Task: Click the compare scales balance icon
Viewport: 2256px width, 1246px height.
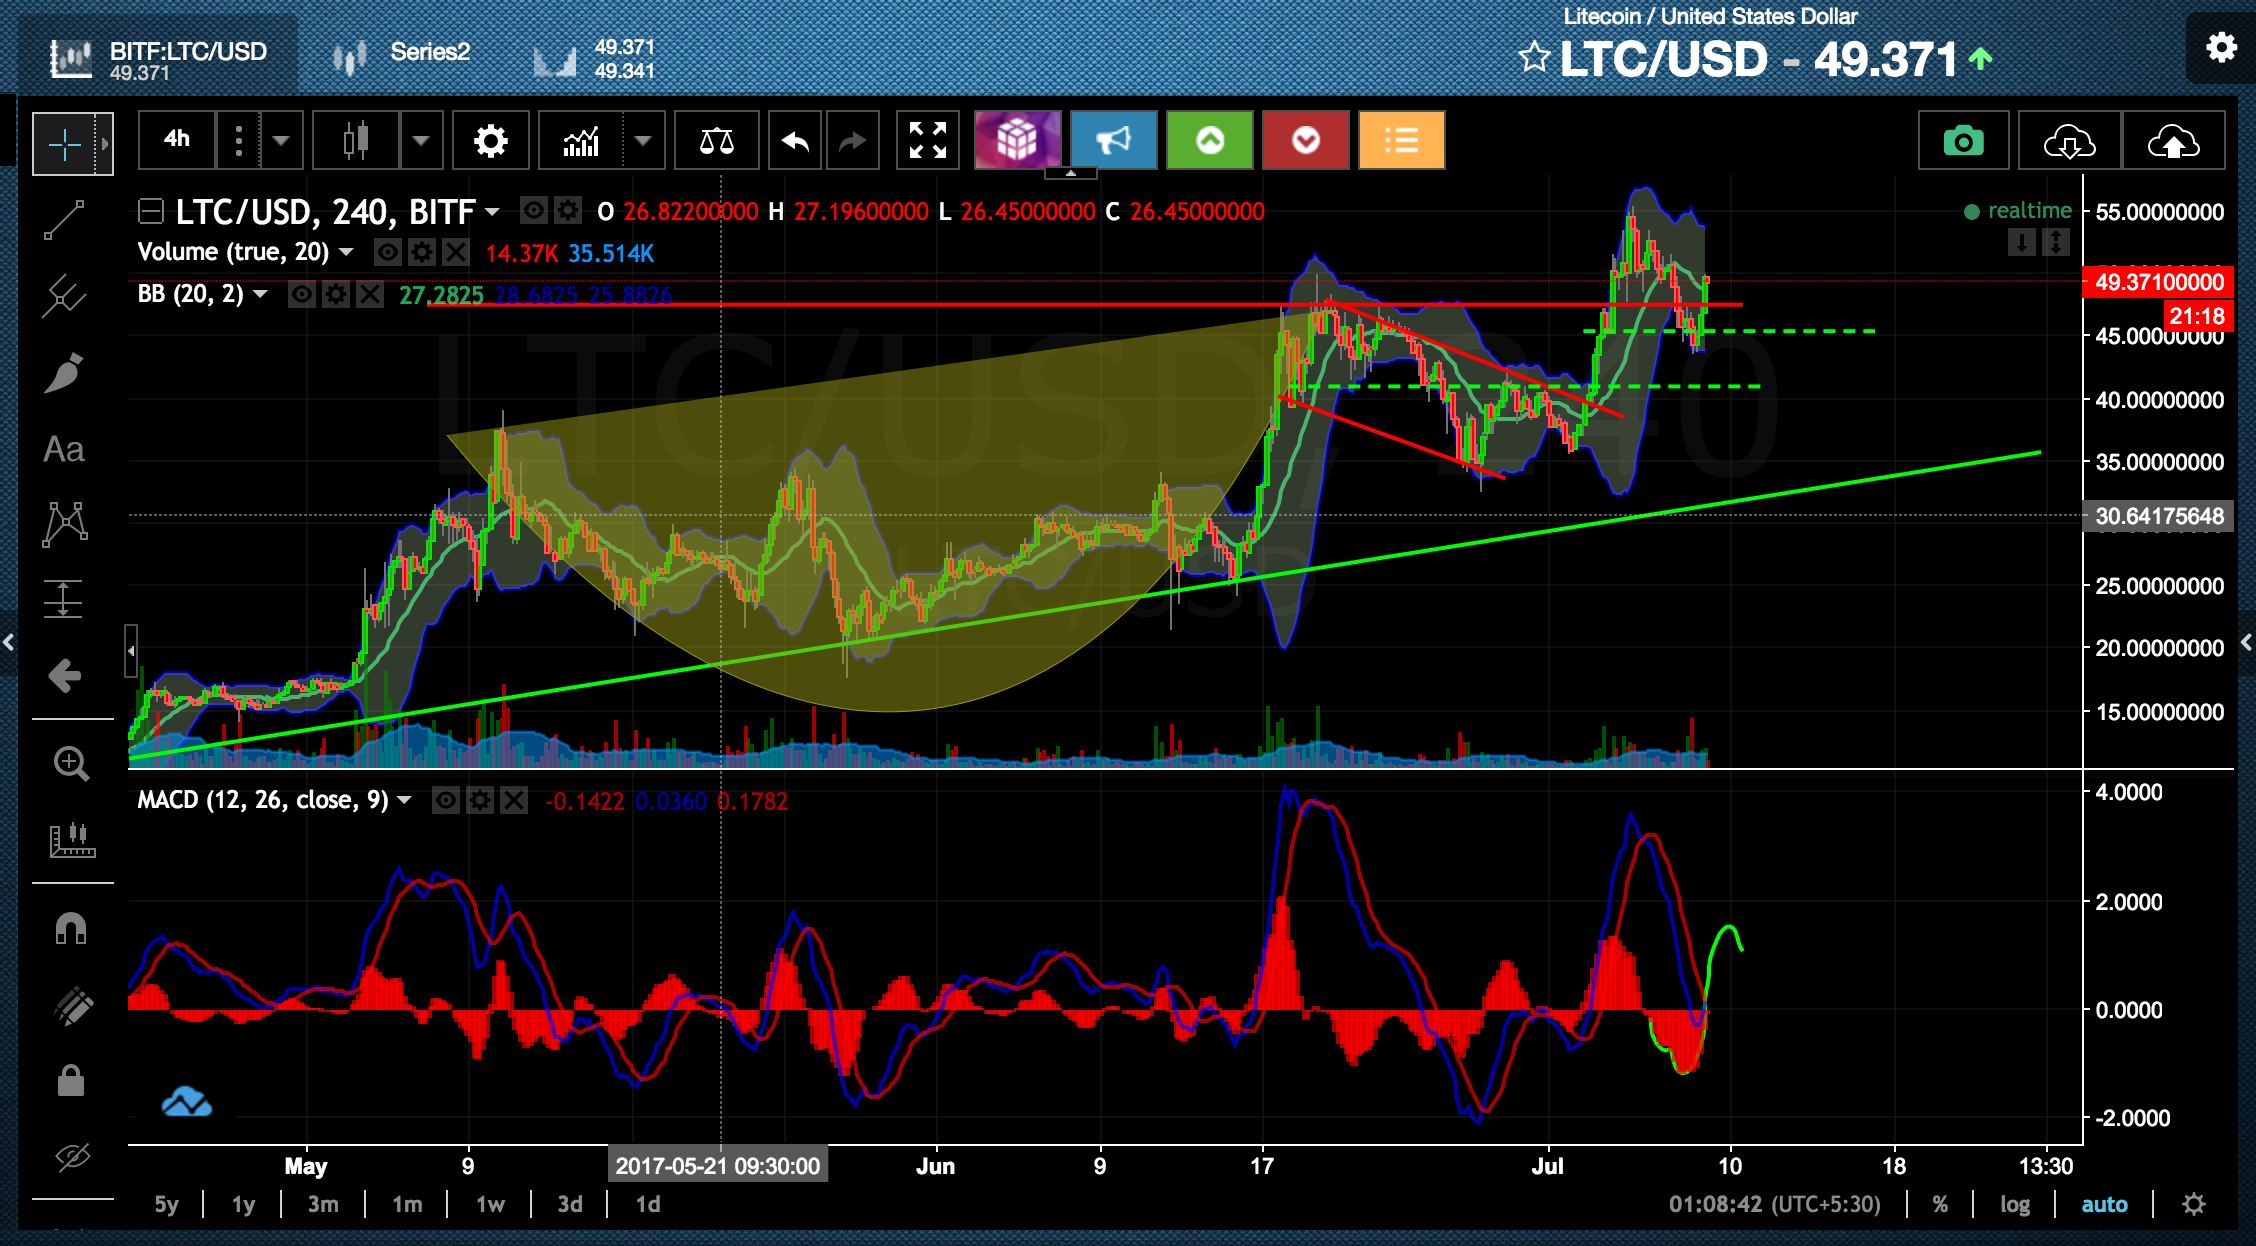Action: click(716, 141)
